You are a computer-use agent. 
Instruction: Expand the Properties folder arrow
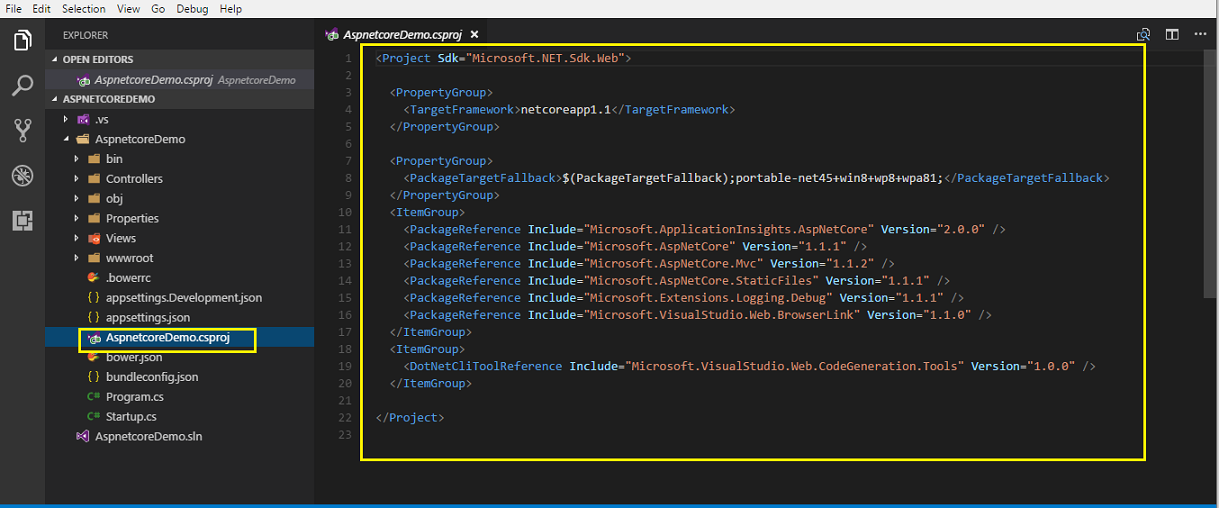[x=77, y=218]
